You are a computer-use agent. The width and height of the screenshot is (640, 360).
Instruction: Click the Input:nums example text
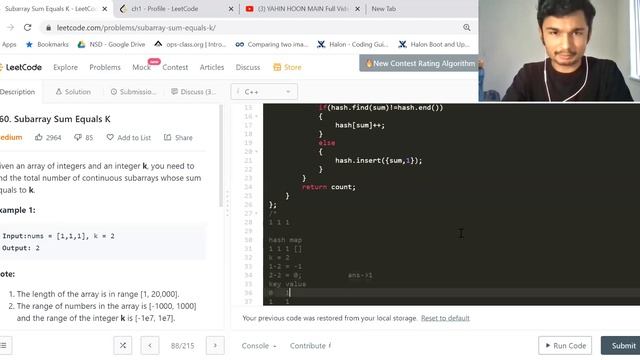click(x=58, y=236)
